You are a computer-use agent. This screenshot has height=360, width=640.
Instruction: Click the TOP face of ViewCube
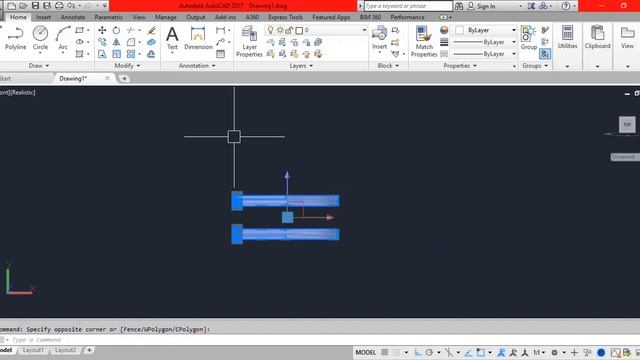coord(627,124)
